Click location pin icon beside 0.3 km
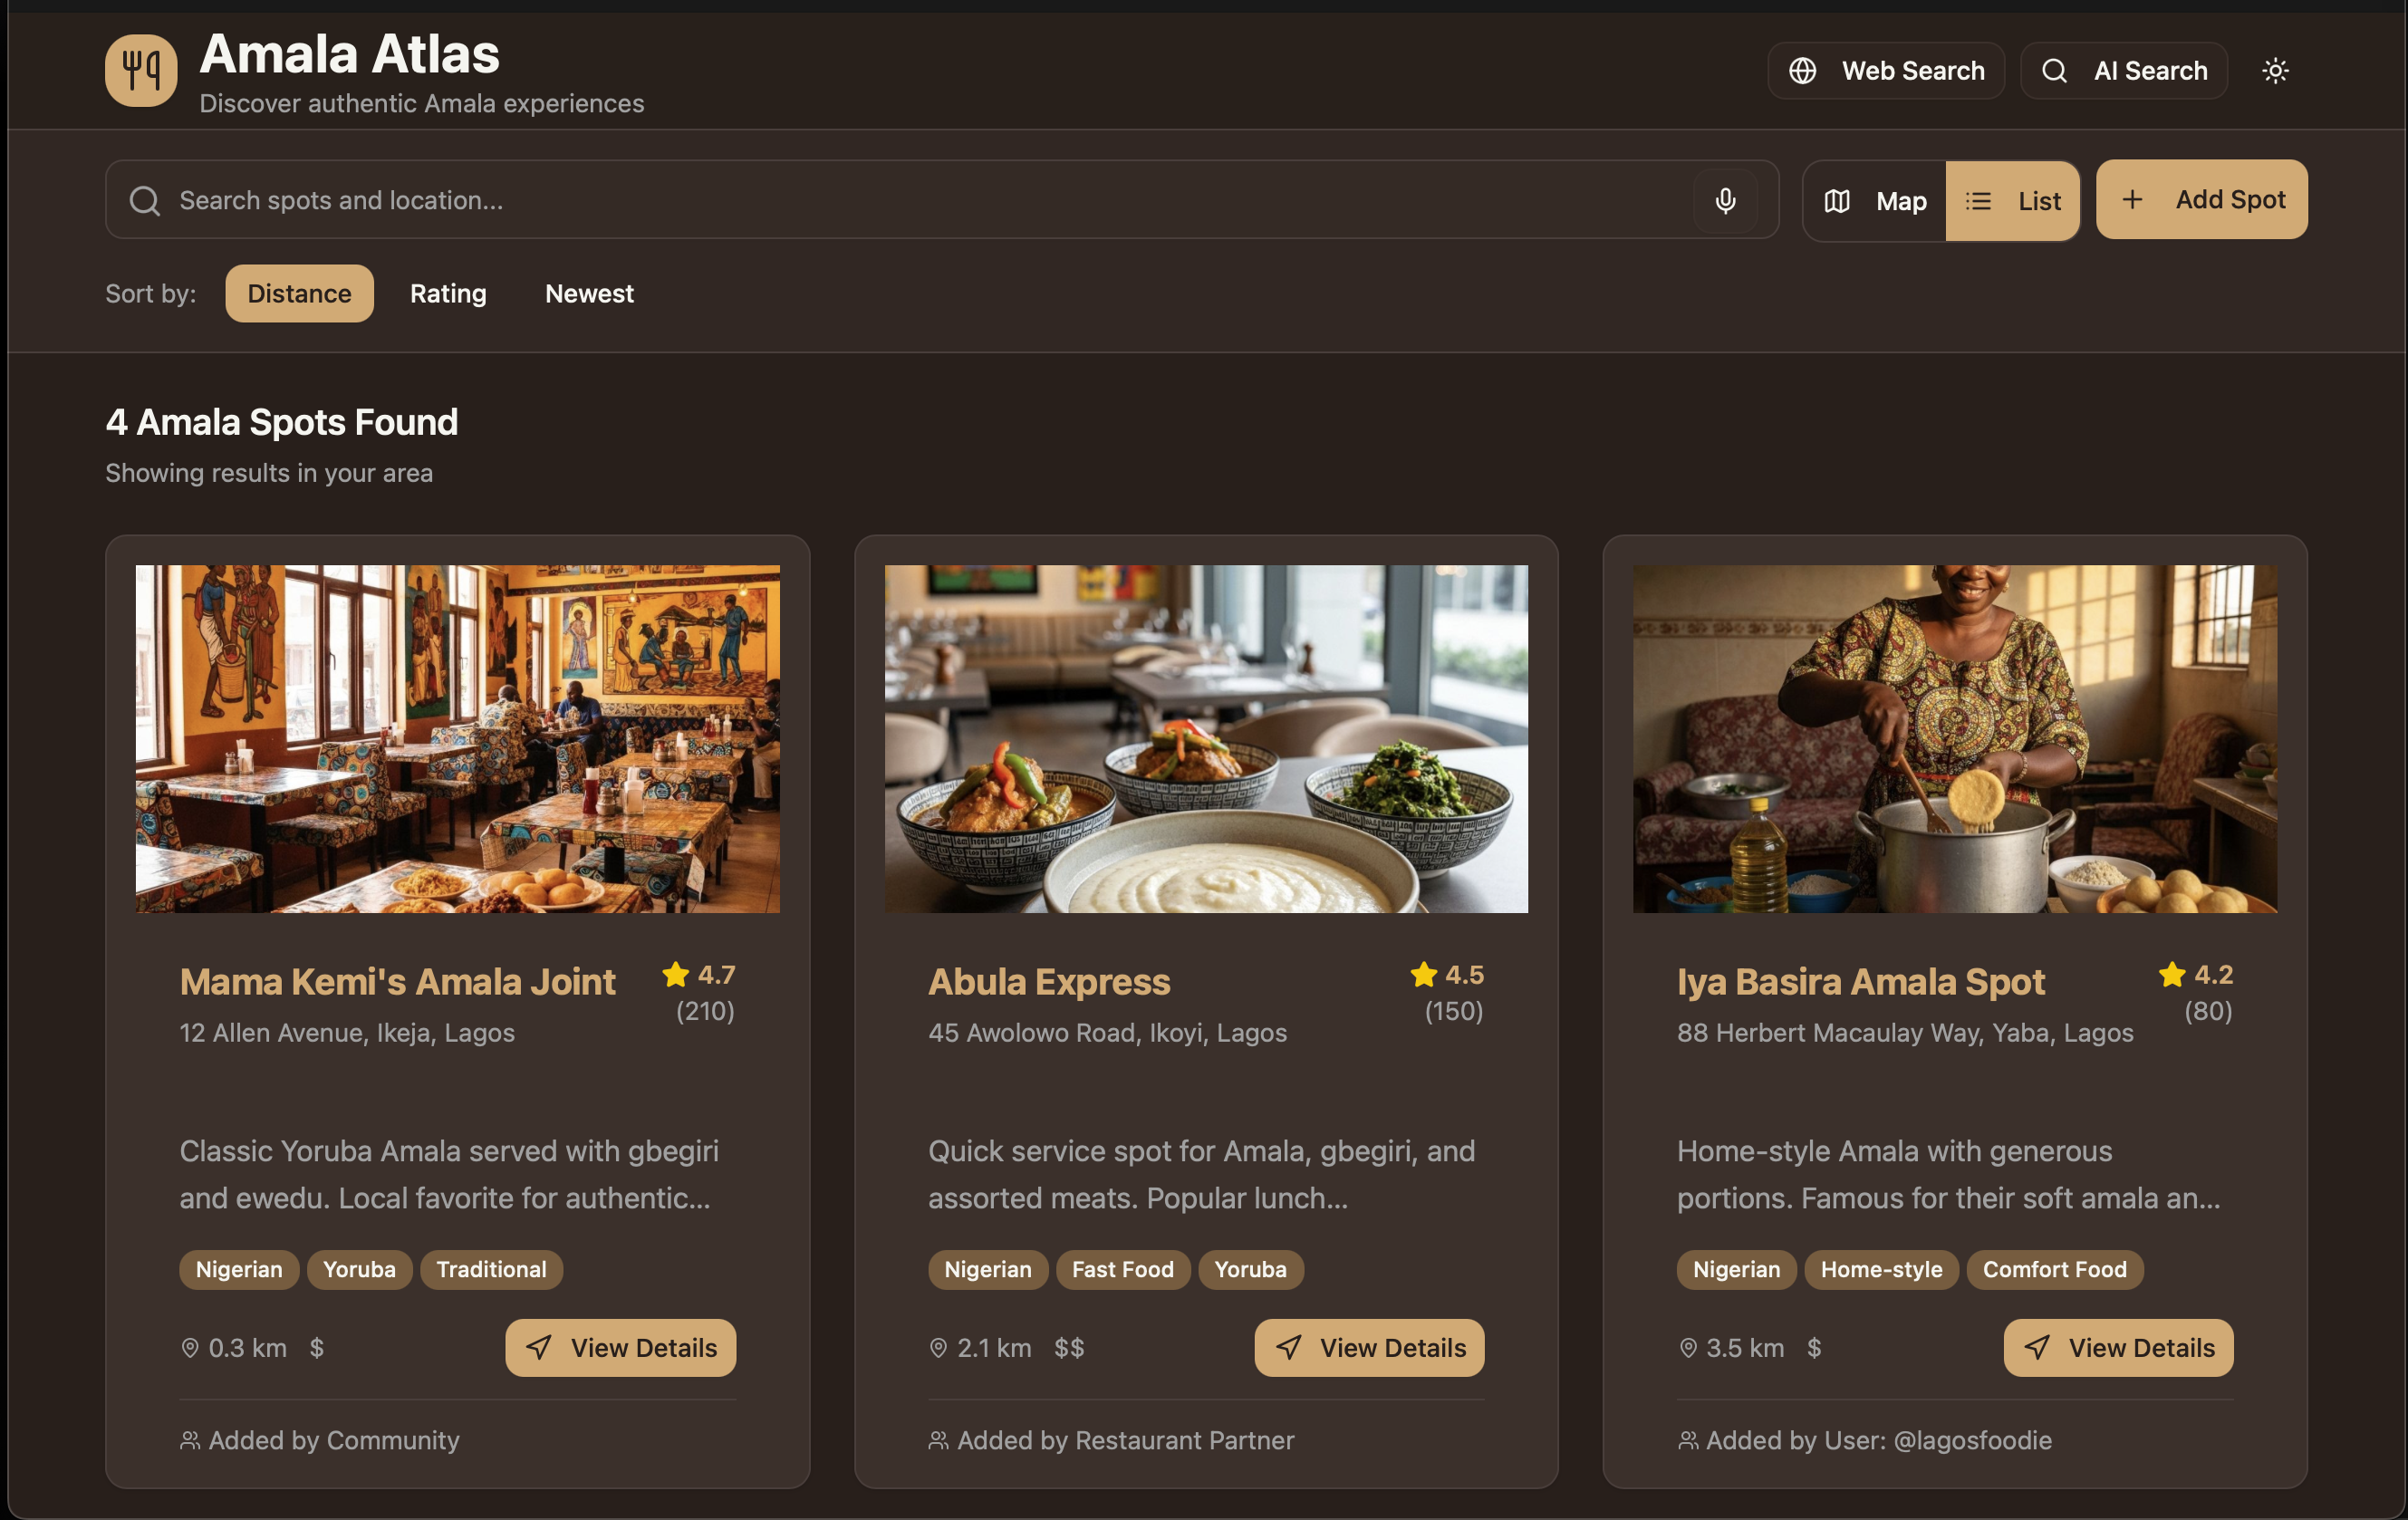The image size is (2408, 1520). pos(189,1348)
